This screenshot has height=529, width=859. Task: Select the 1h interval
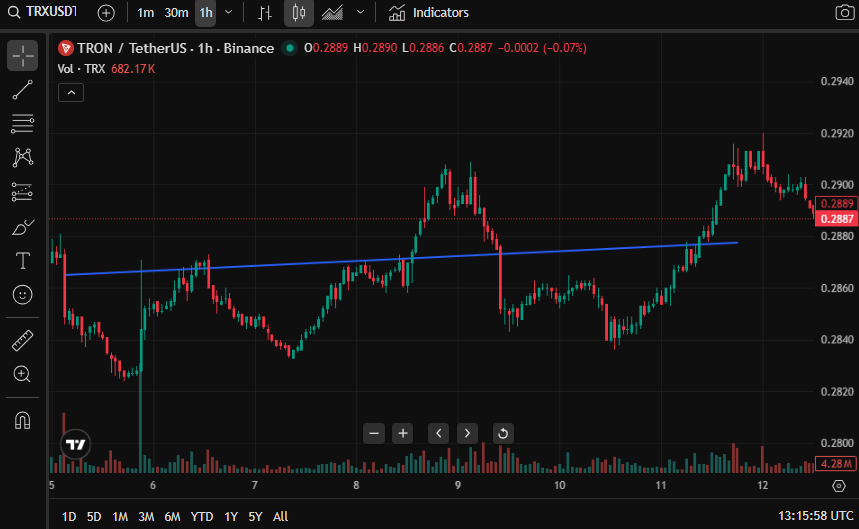click(x=206, y=13)
